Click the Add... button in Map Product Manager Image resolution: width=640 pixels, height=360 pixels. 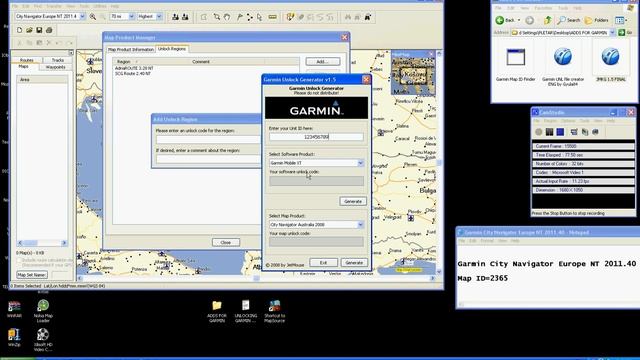coord(322,62)
